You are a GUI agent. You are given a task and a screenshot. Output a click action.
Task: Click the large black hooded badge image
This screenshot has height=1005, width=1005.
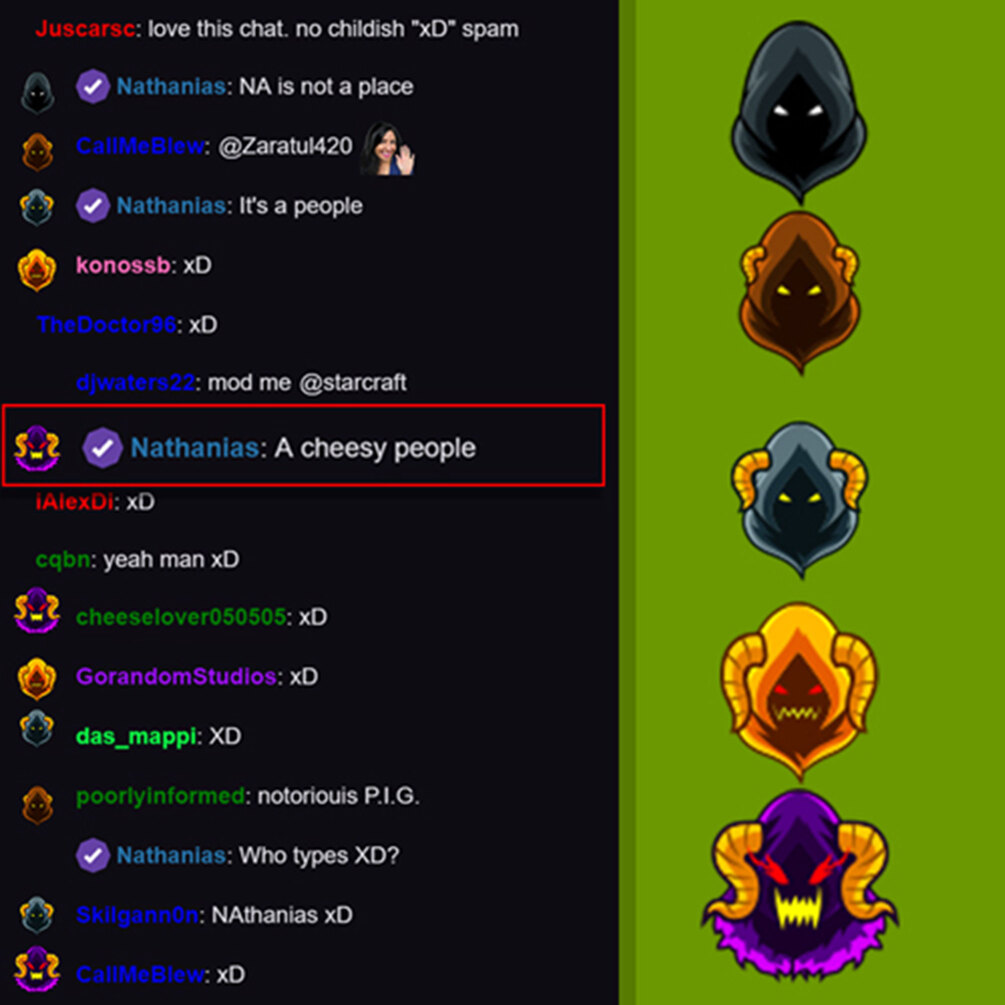click(x=799, y=112)
